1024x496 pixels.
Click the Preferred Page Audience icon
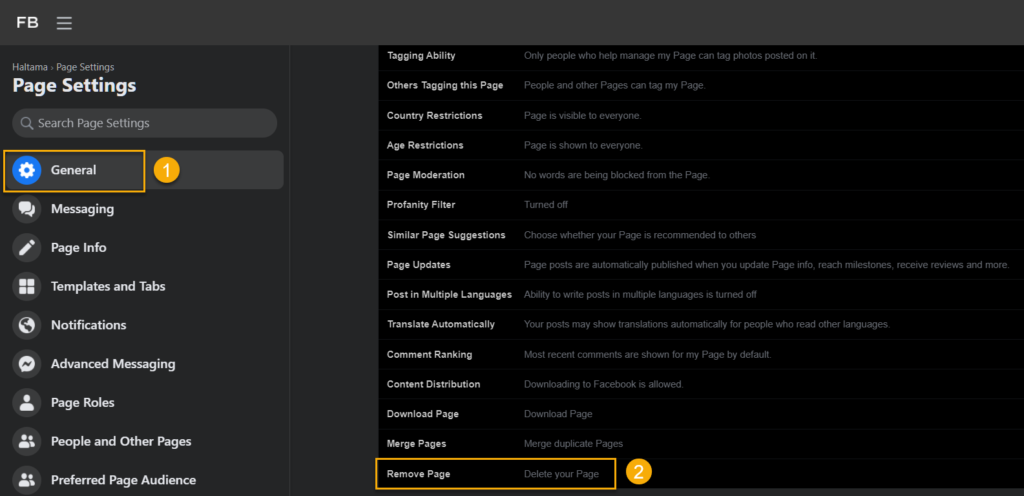point(27,480)
